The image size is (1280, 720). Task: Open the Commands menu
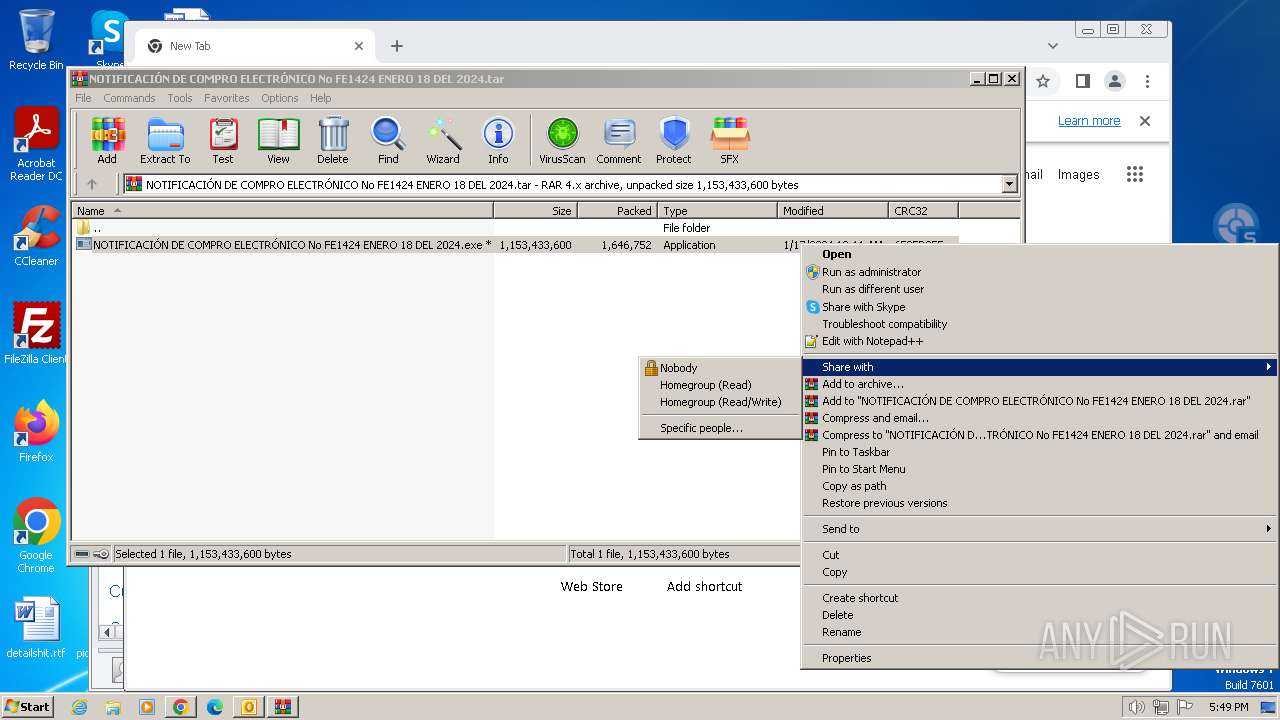point(129,98)
